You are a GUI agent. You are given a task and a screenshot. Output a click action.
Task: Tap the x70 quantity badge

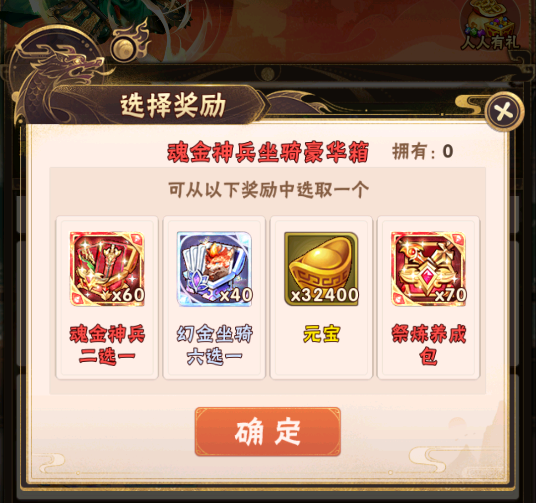click(450, 295)
